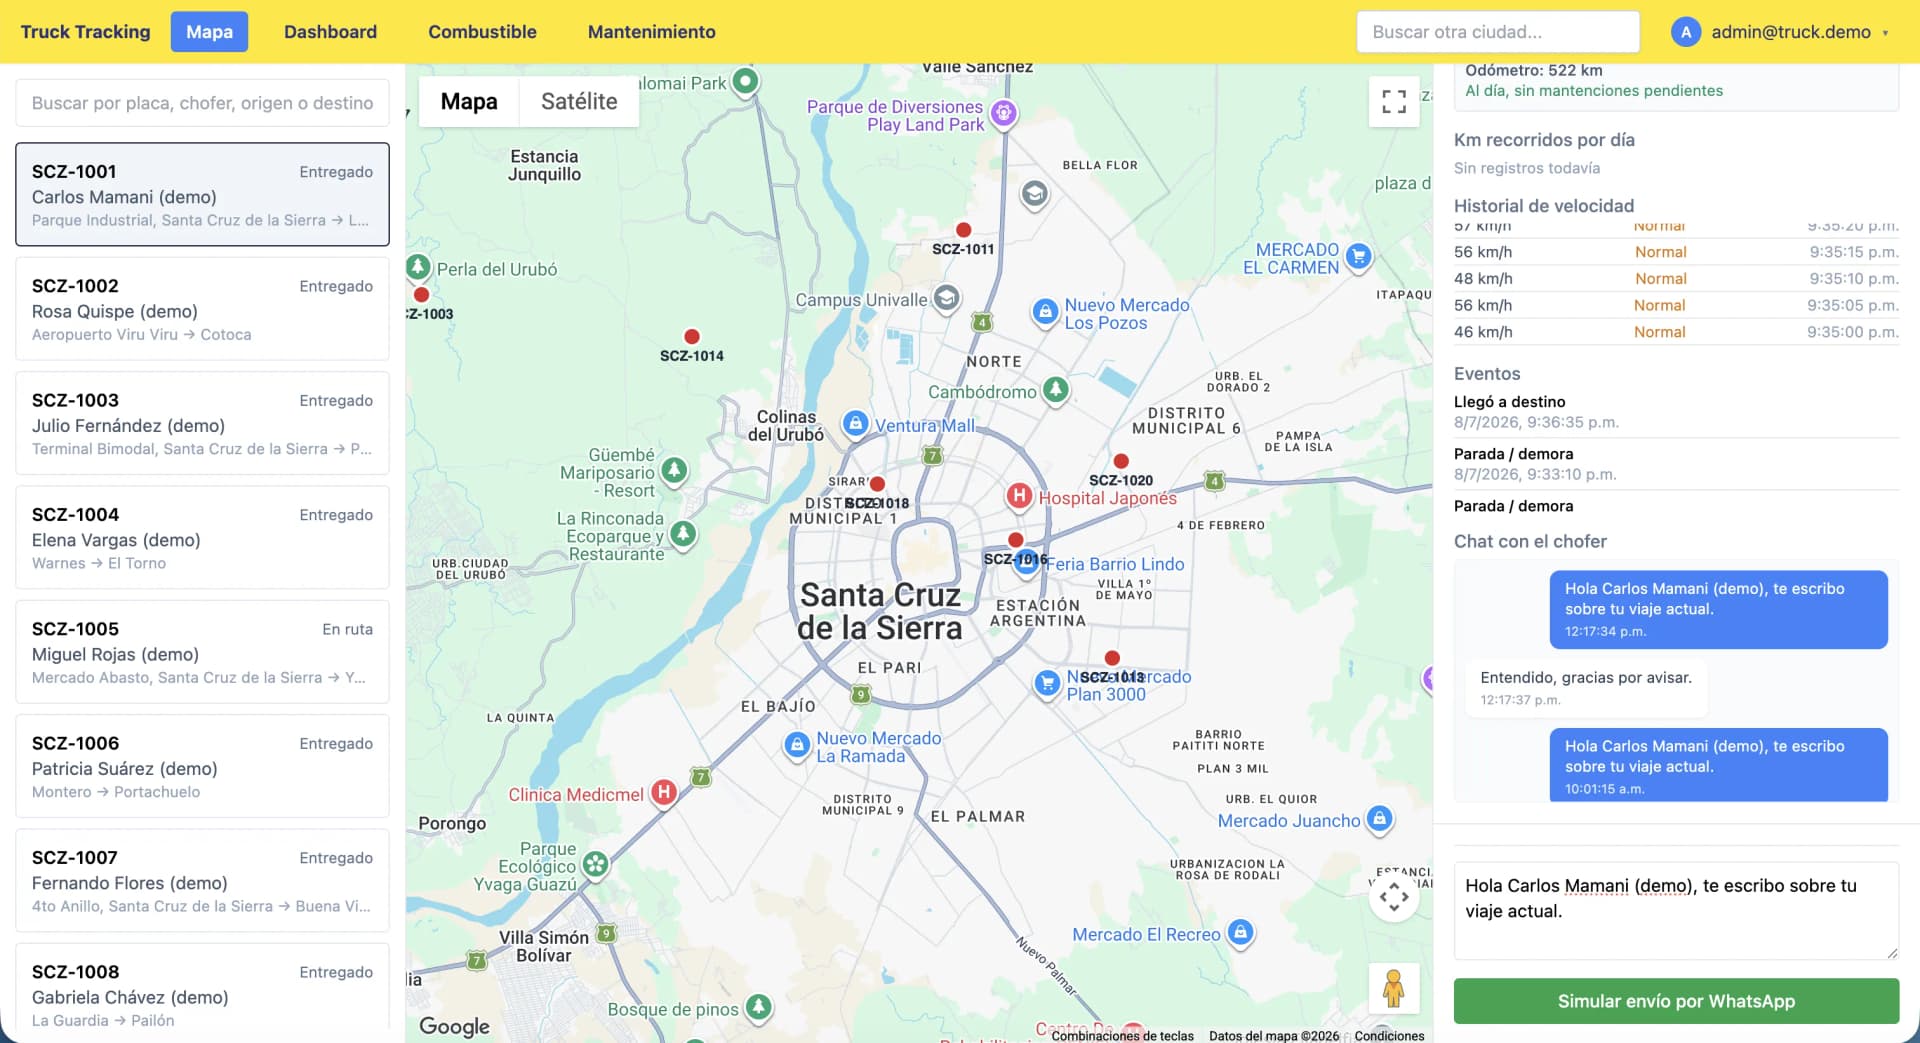The width and height of the screenshot is (1920, 1043).
Task: Open the Combustible navigation tab
Action: click(482, 32)
